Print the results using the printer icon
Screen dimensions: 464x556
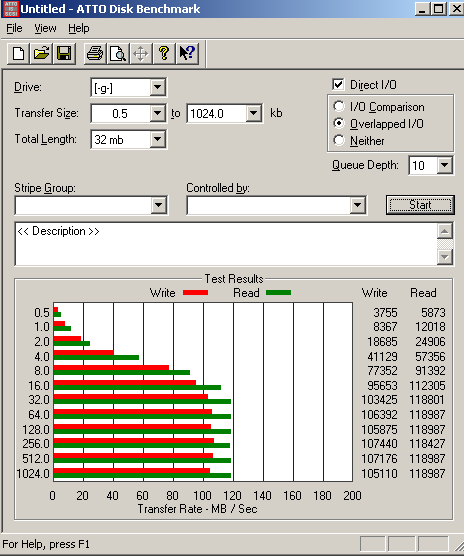[x=95, y=54]
